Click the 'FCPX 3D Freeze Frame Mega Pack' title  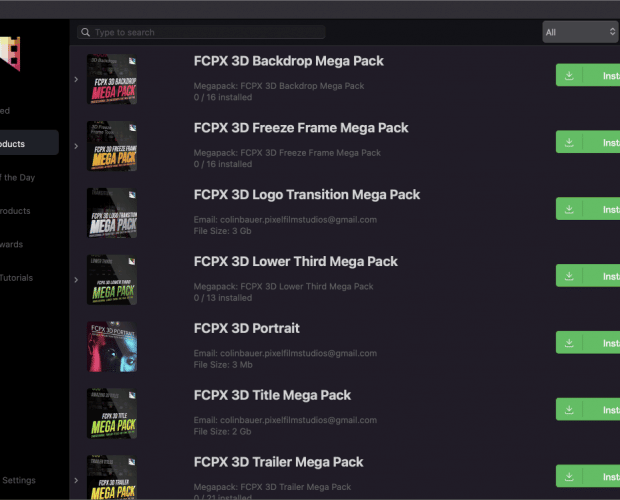(x=301, y=128)
